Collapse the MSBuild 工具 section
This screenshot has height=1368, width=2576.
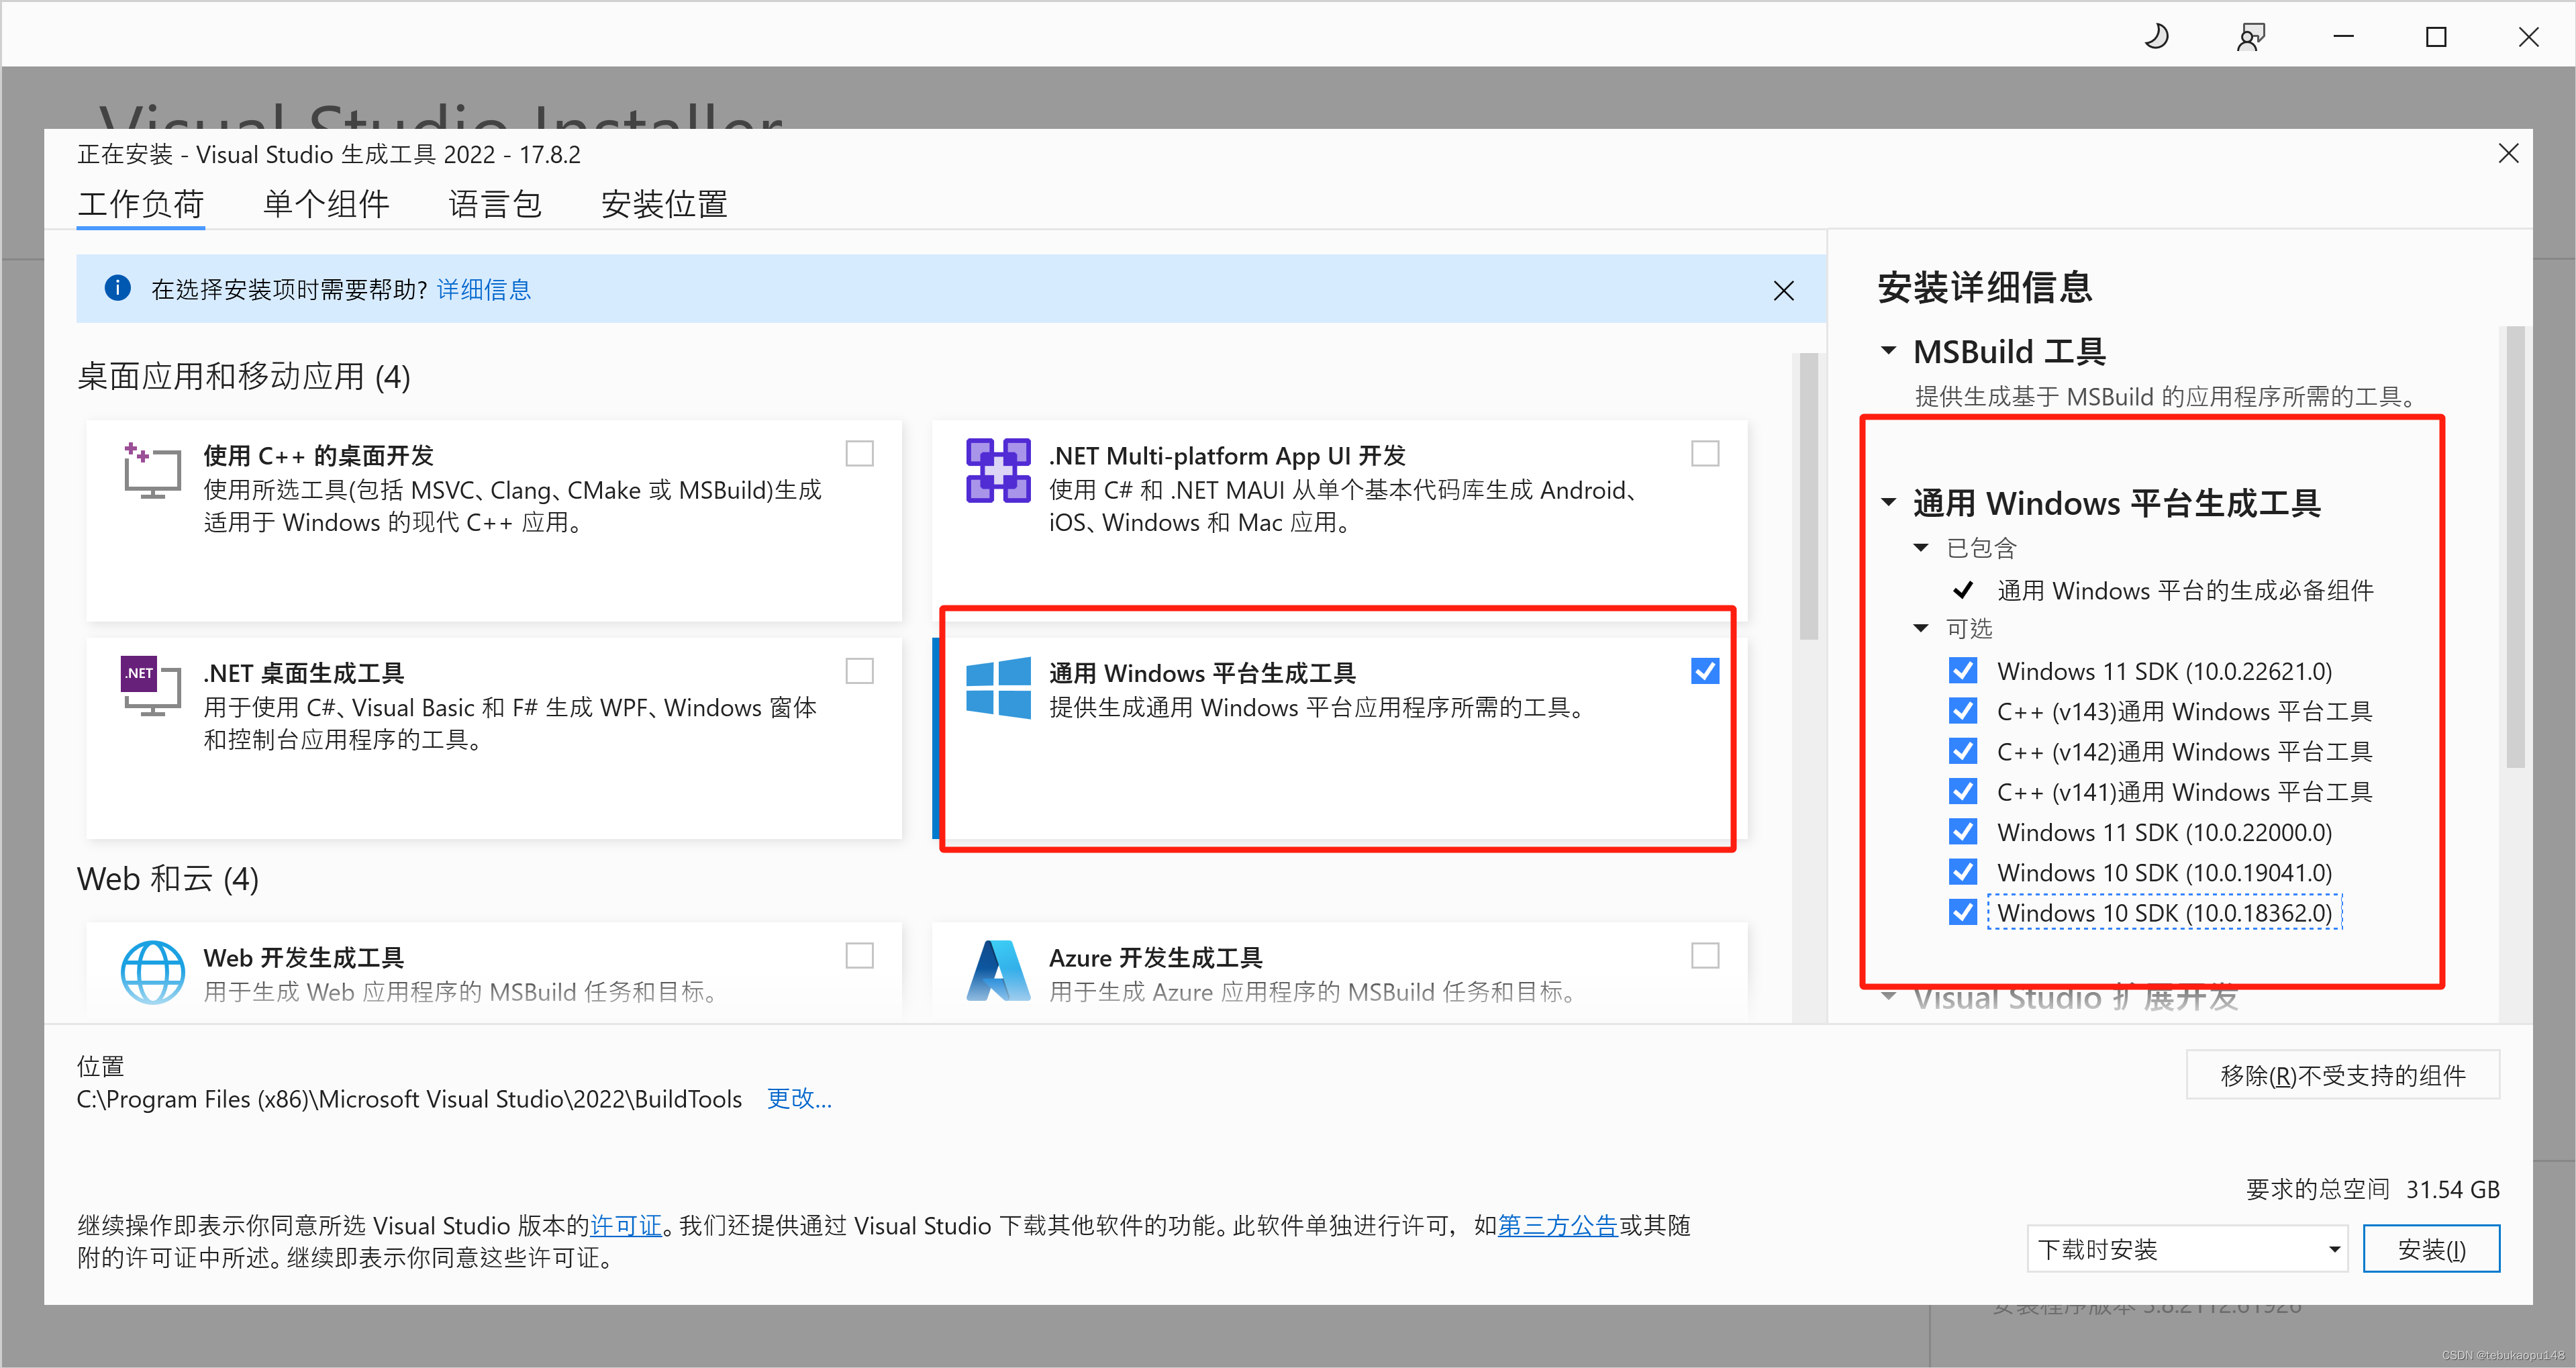pos(1888,351)
